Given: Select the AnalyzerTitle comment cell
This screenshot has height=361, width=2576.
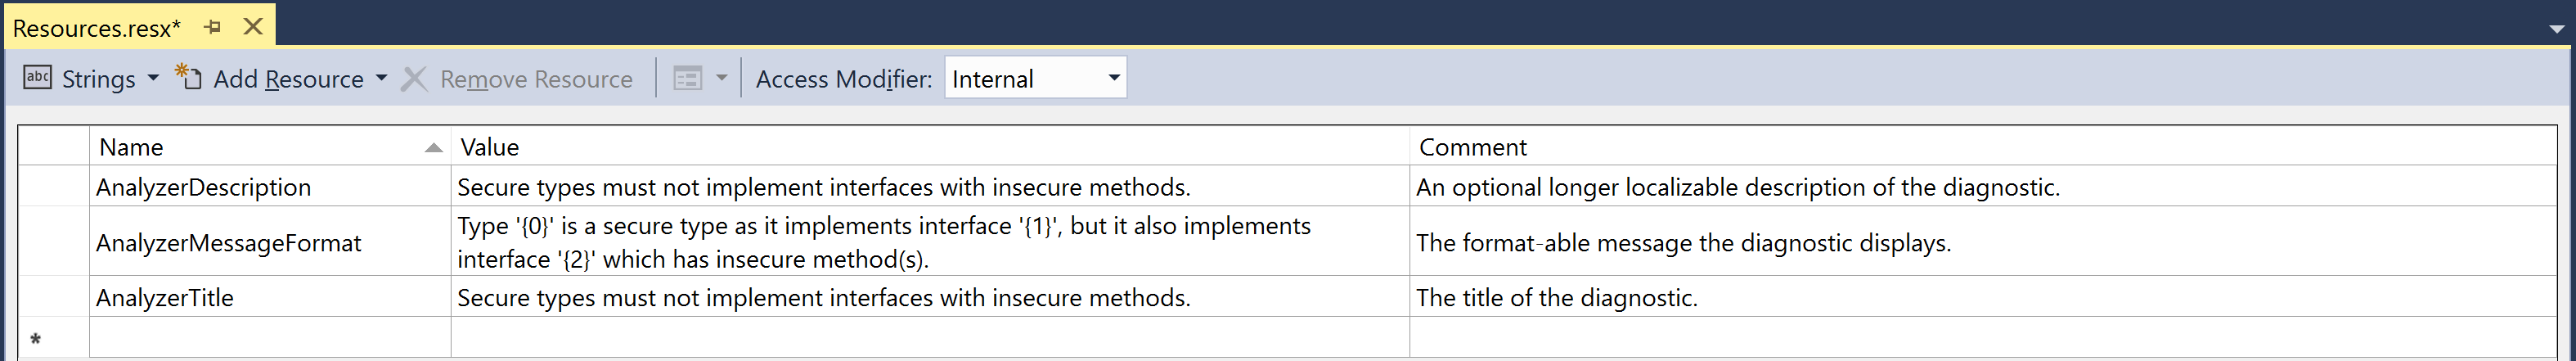Looking at the screenshot, I should 1983,297.
